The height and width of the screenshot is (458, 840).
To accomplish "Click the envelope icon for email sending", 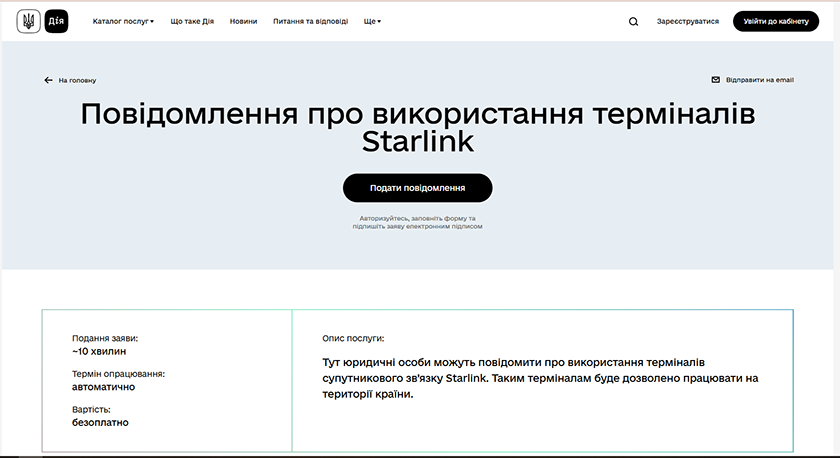I will 715,80.
